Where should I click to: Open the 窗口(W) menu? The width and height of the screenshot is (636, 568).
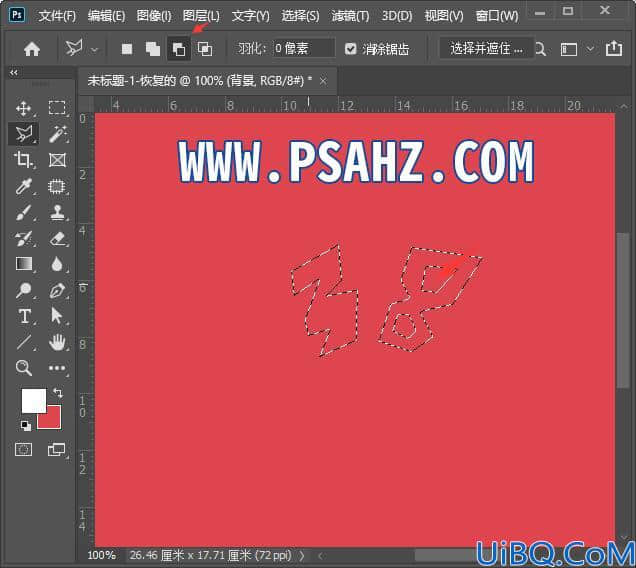tap(497, 16)
